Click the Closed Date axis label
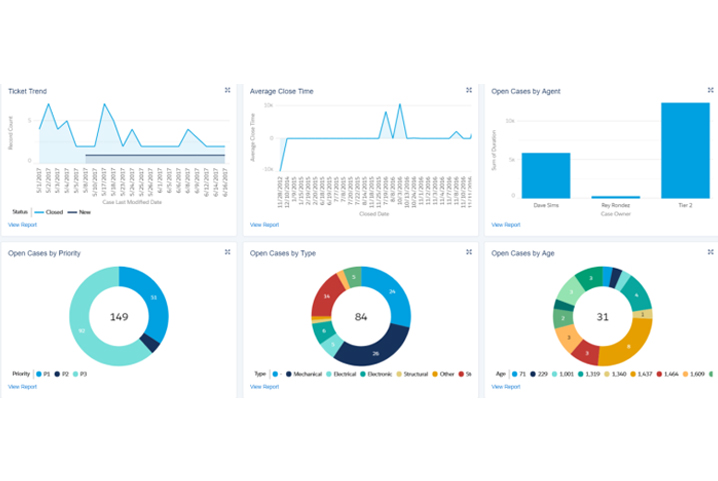Image resolution: width=718 pixels, height=481 pixels. tap(374, 214)
